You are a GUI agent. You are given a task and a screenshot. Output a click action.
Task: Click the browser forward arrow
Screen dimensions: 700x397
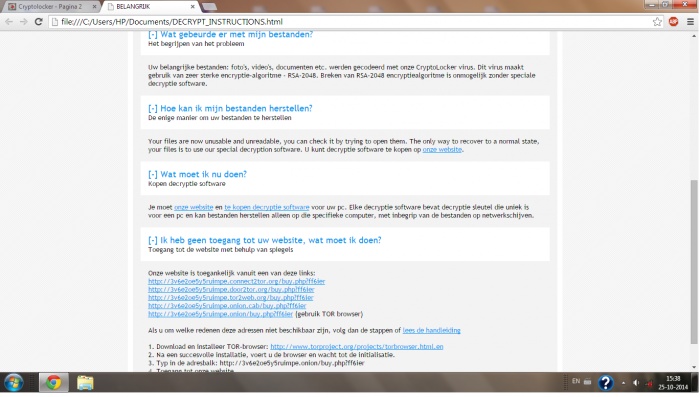(23, 21)
